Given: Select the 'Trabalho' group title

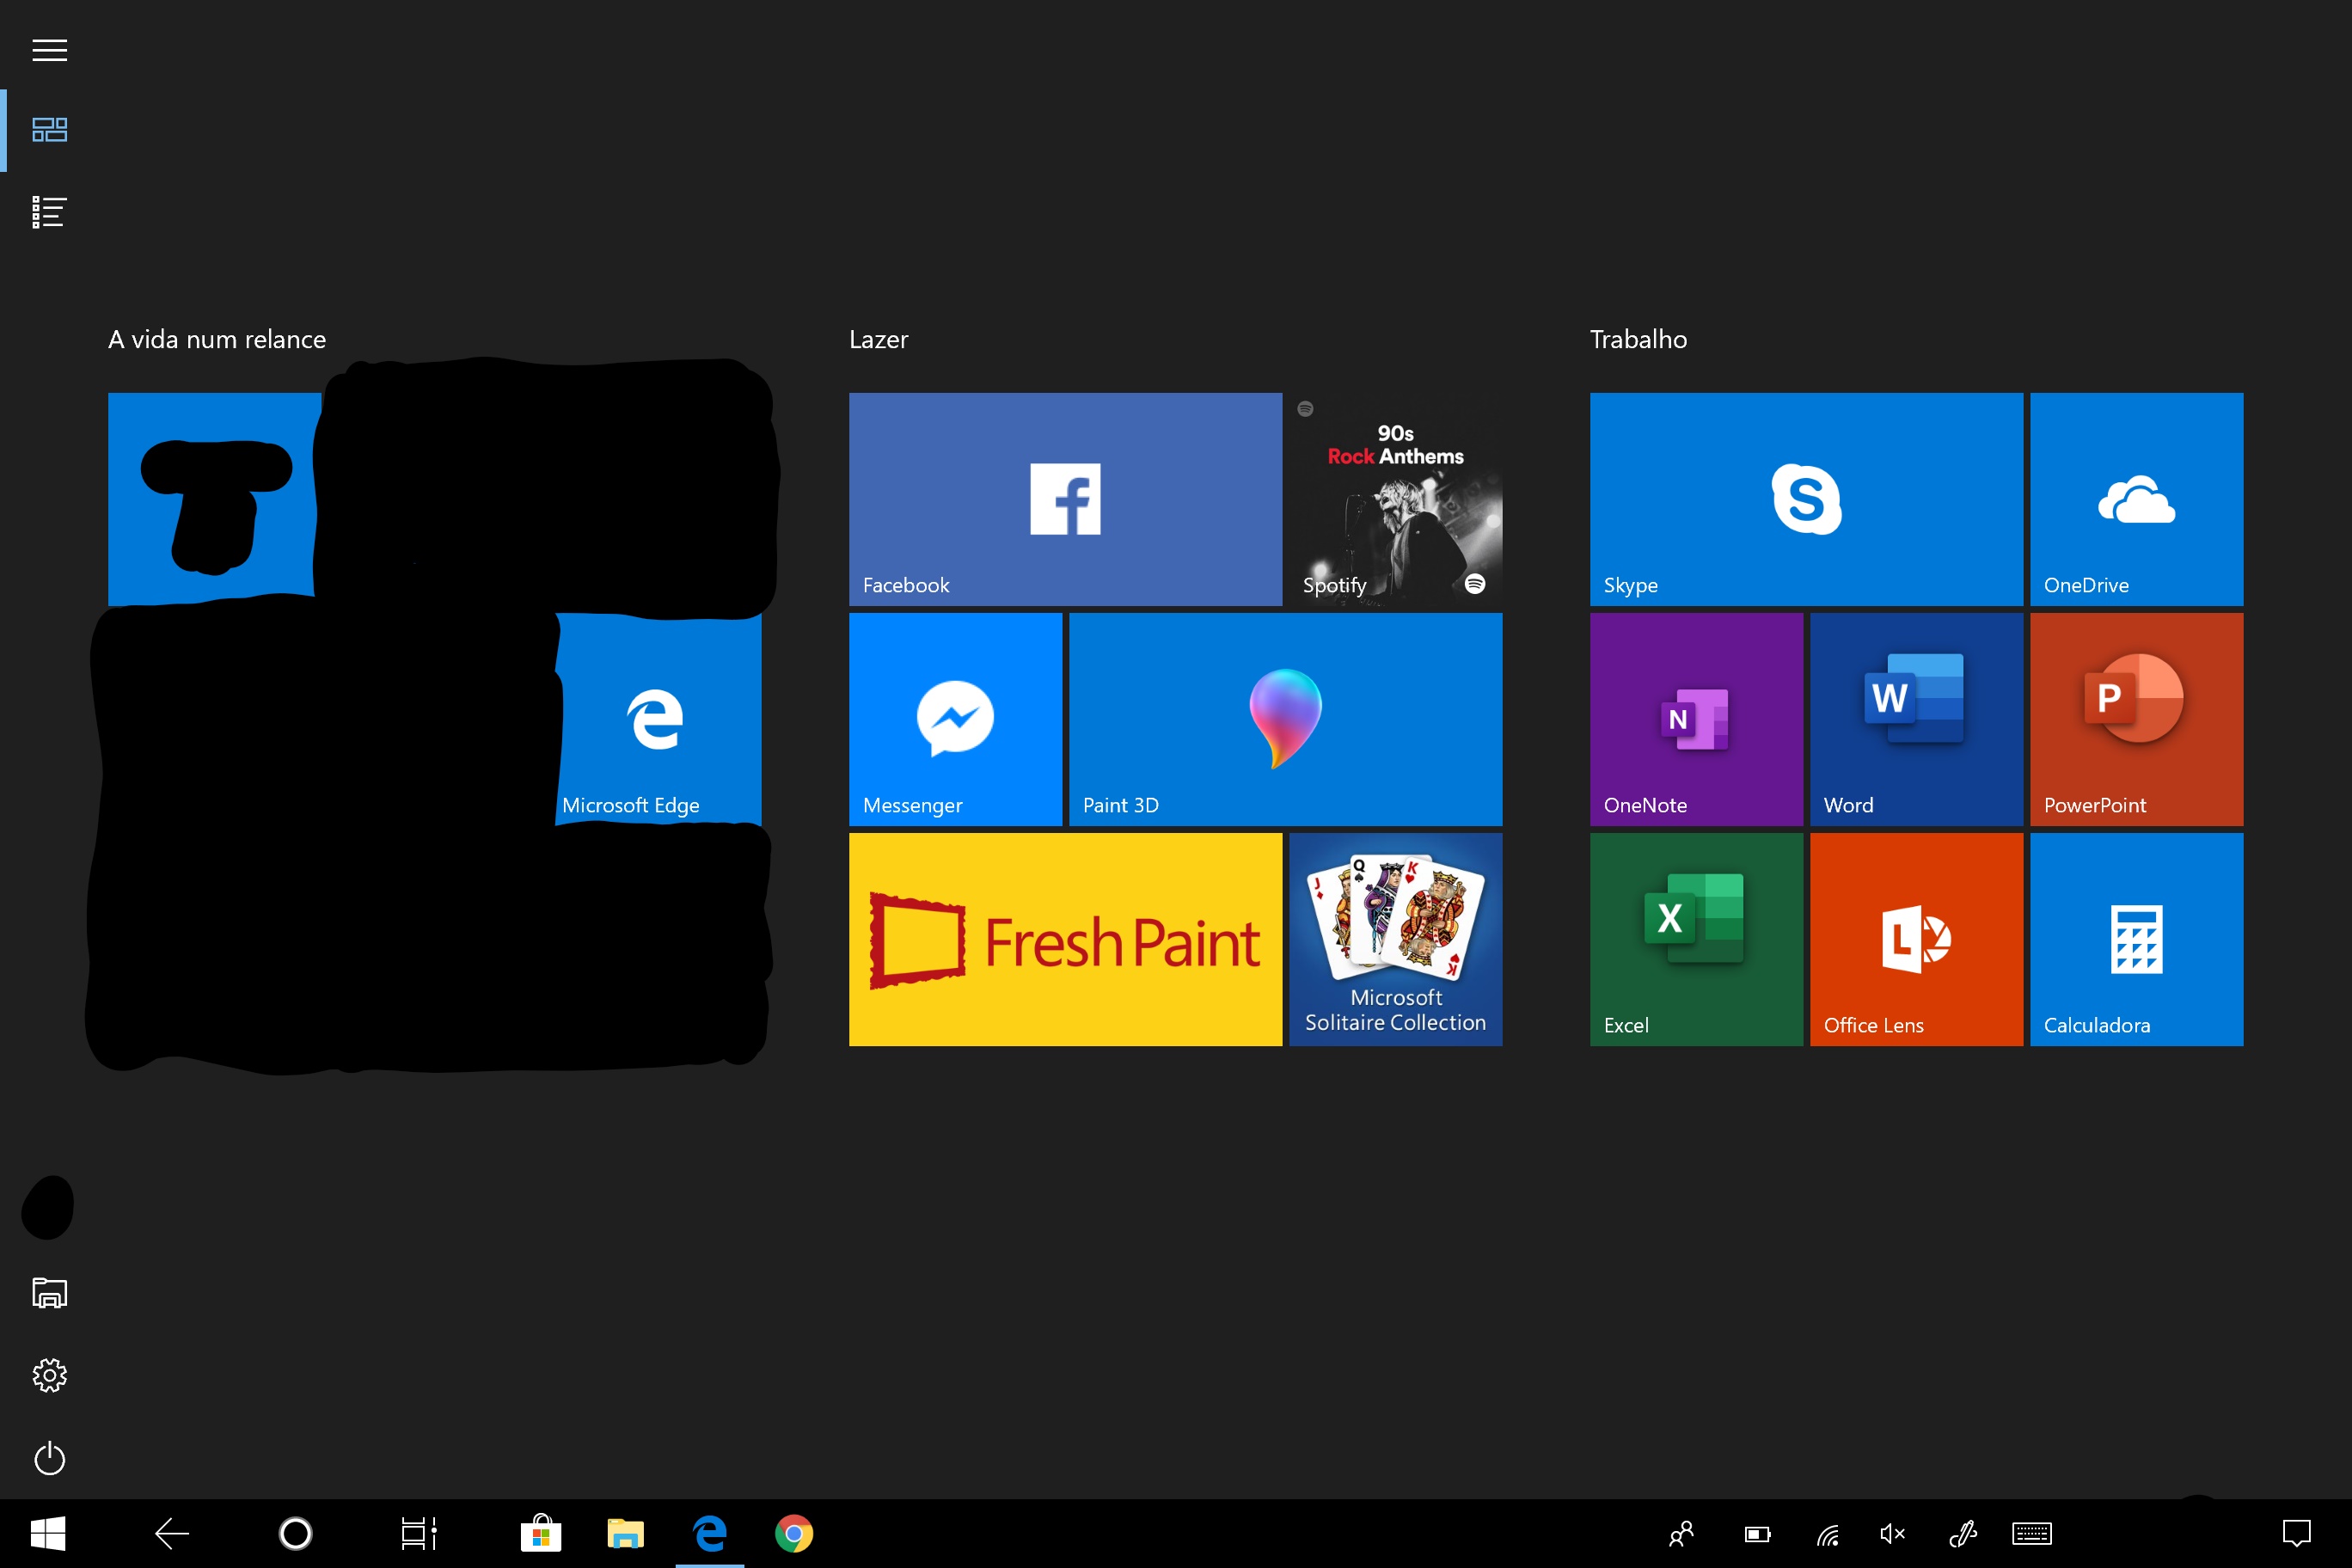Looking at the screenshot, I should [1638, 340].
